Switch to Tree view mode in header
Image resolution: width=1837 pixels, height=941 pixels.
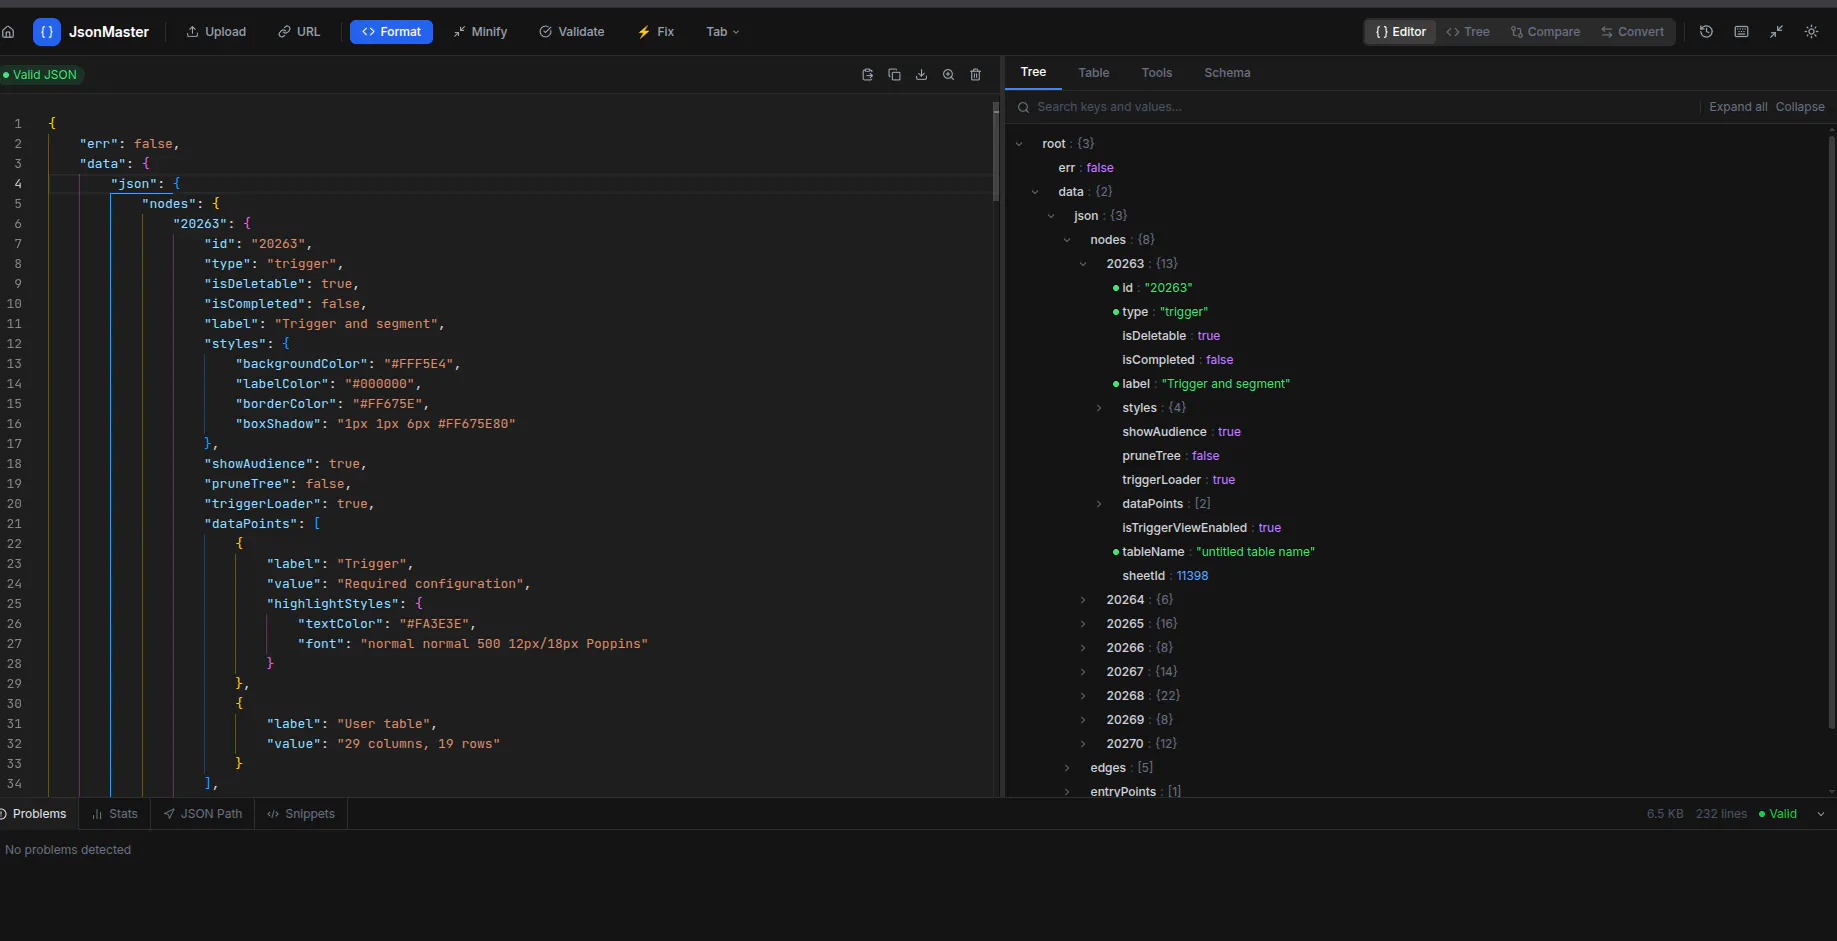point(1468,32)
